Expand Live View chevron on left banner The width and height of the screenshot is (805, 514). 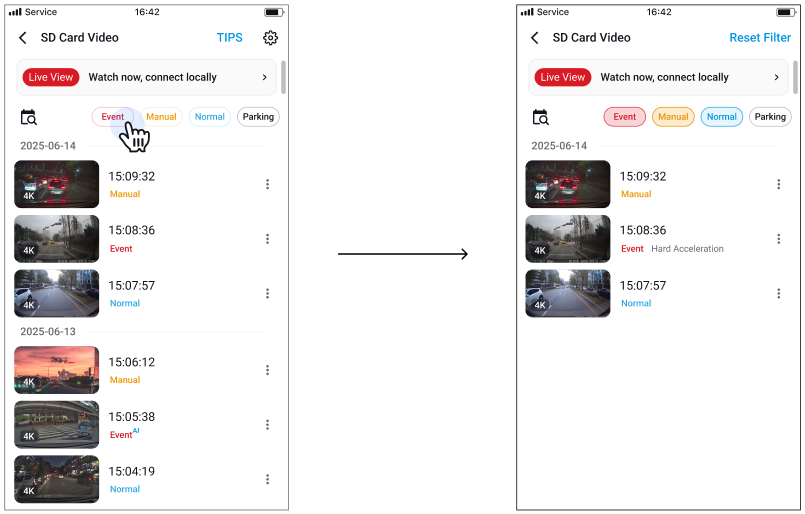[x=264, y=77]
